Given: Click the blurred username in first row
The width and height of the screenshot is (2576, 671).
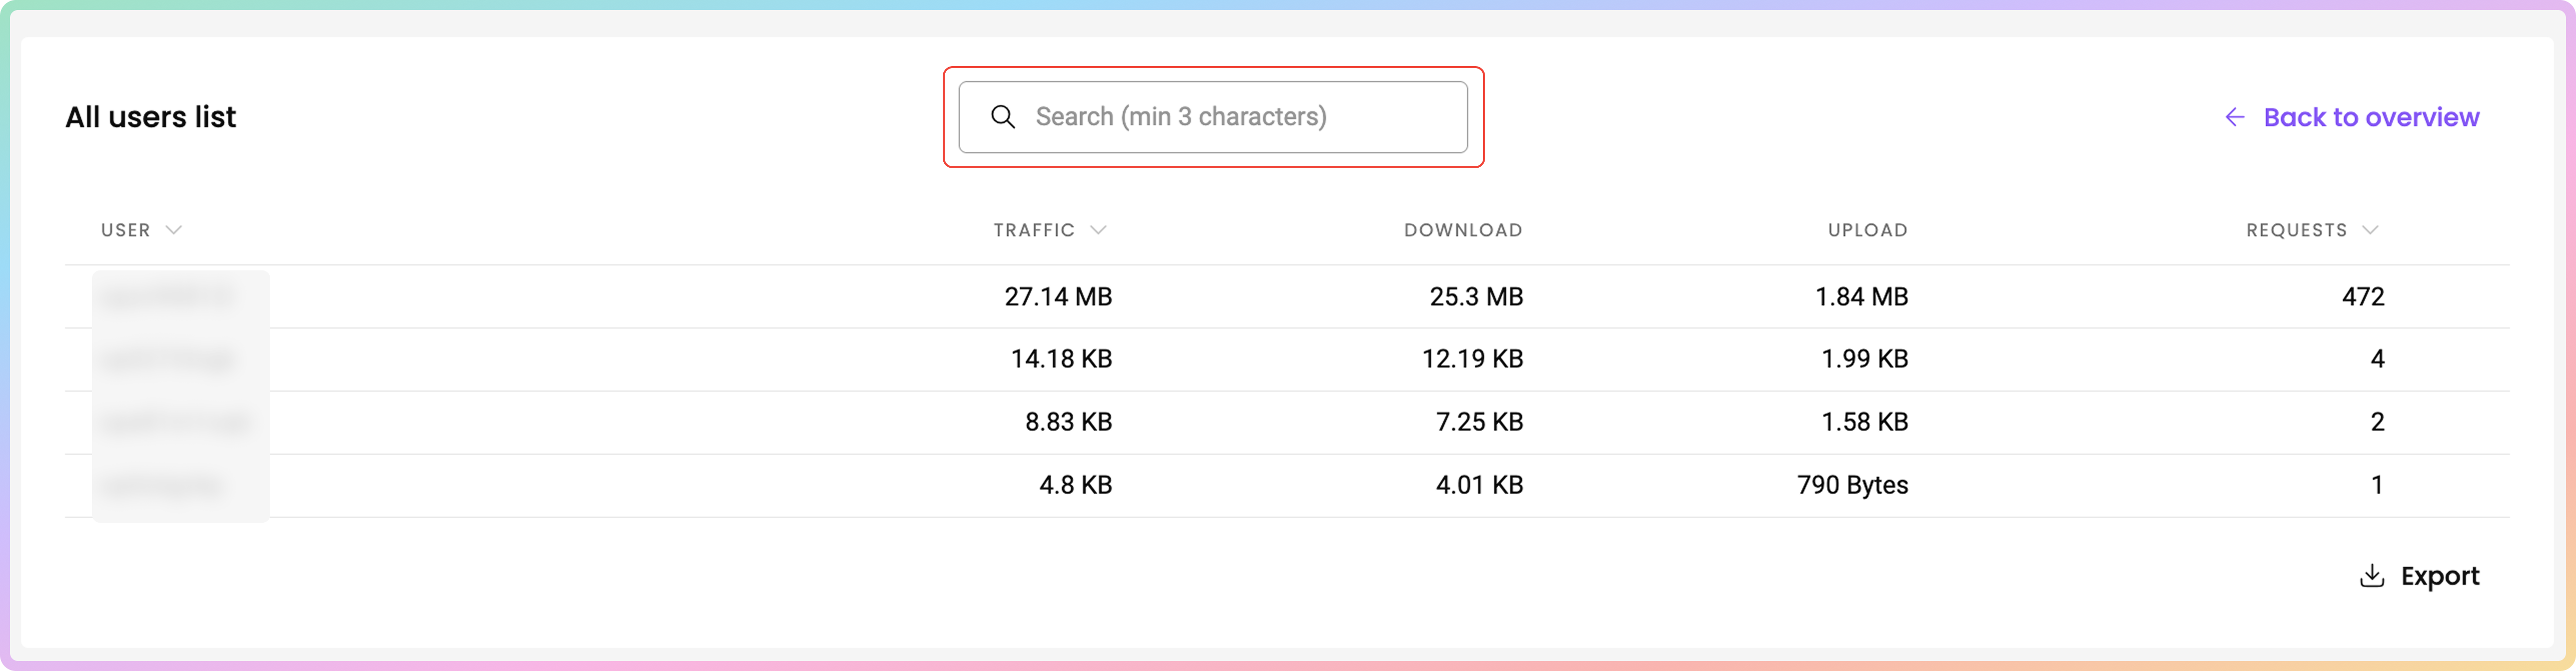Looking at the screenshot, I should click(167, 297).
